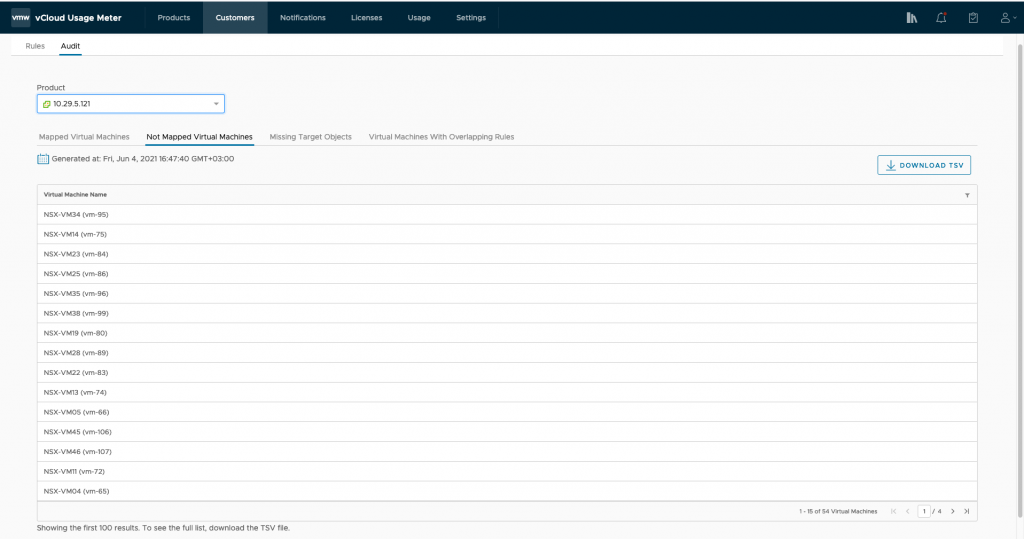
Task: Select row NSX-VM38 (vm-99)
Action: pos(507,313)
